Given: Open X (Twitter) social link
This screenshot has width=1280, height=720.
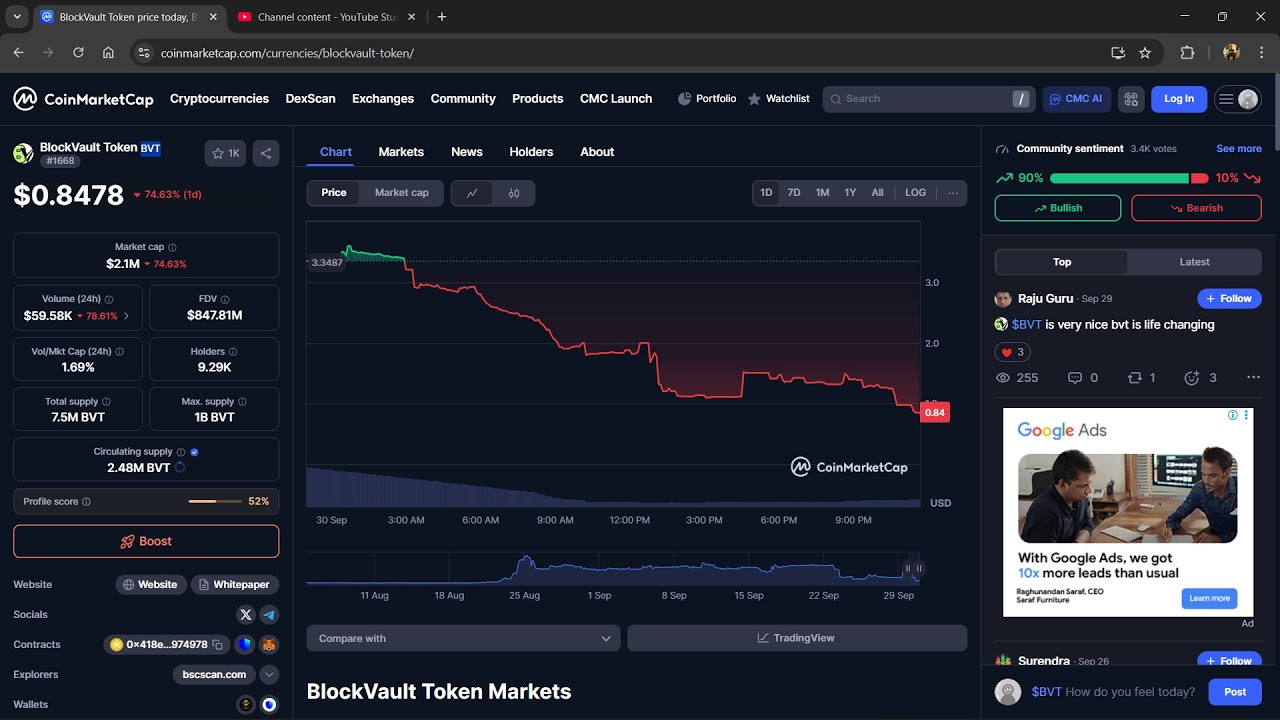Looking at the screenshot, I should click(246, 615).
